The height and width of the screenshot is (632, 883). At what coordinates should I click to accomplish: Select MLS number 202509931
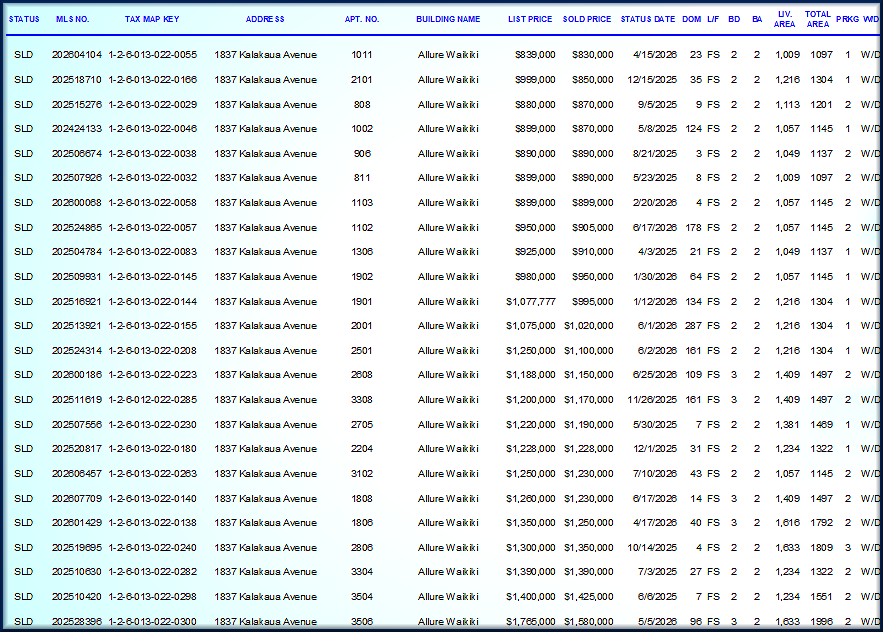point(77,277)
